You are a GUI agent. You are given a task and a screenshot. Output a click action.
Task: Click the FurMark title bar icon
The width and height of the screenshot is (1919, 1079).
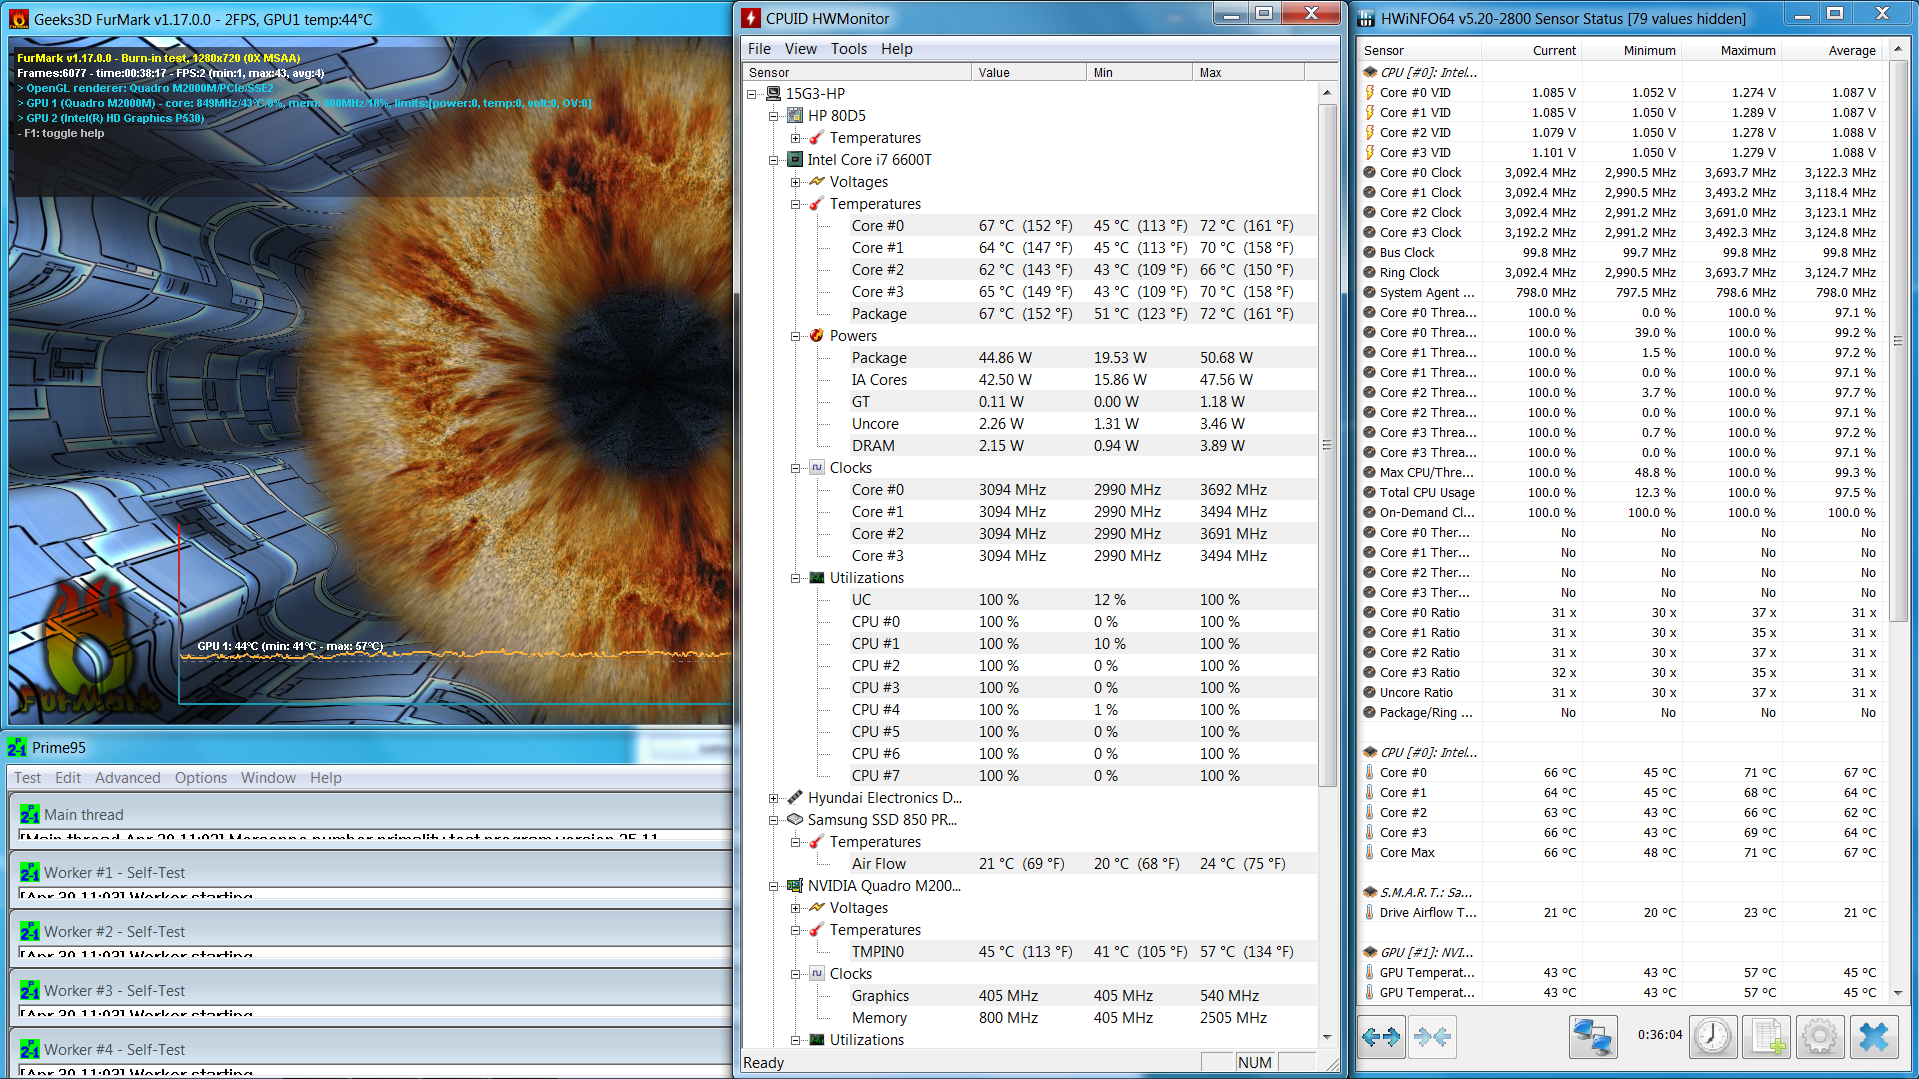tap(19, 19)
